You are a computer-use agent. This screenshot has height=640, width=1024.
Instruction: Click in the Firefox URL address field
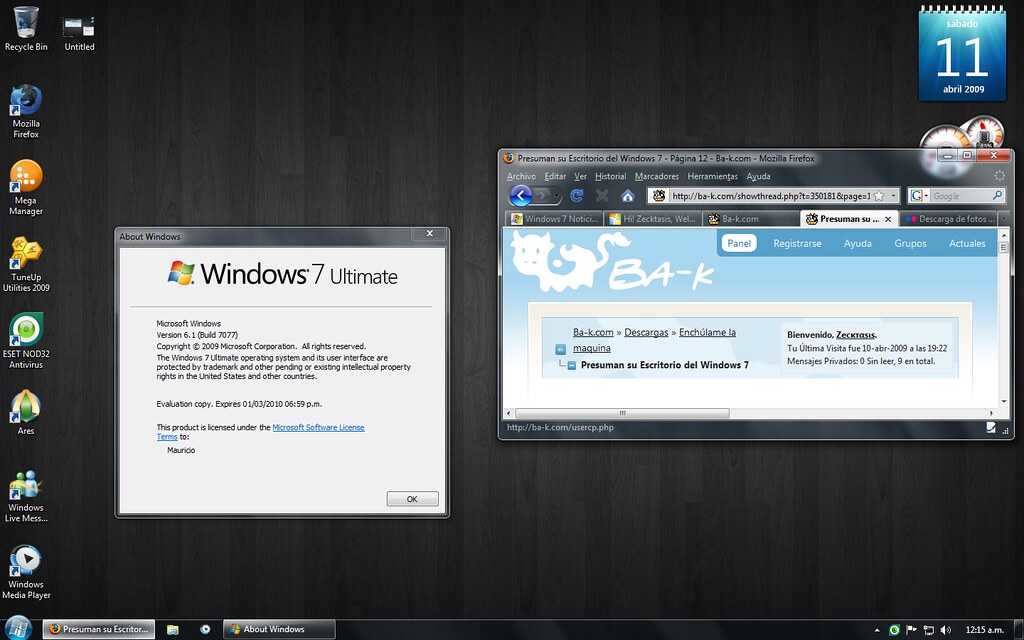coord(770,195)
